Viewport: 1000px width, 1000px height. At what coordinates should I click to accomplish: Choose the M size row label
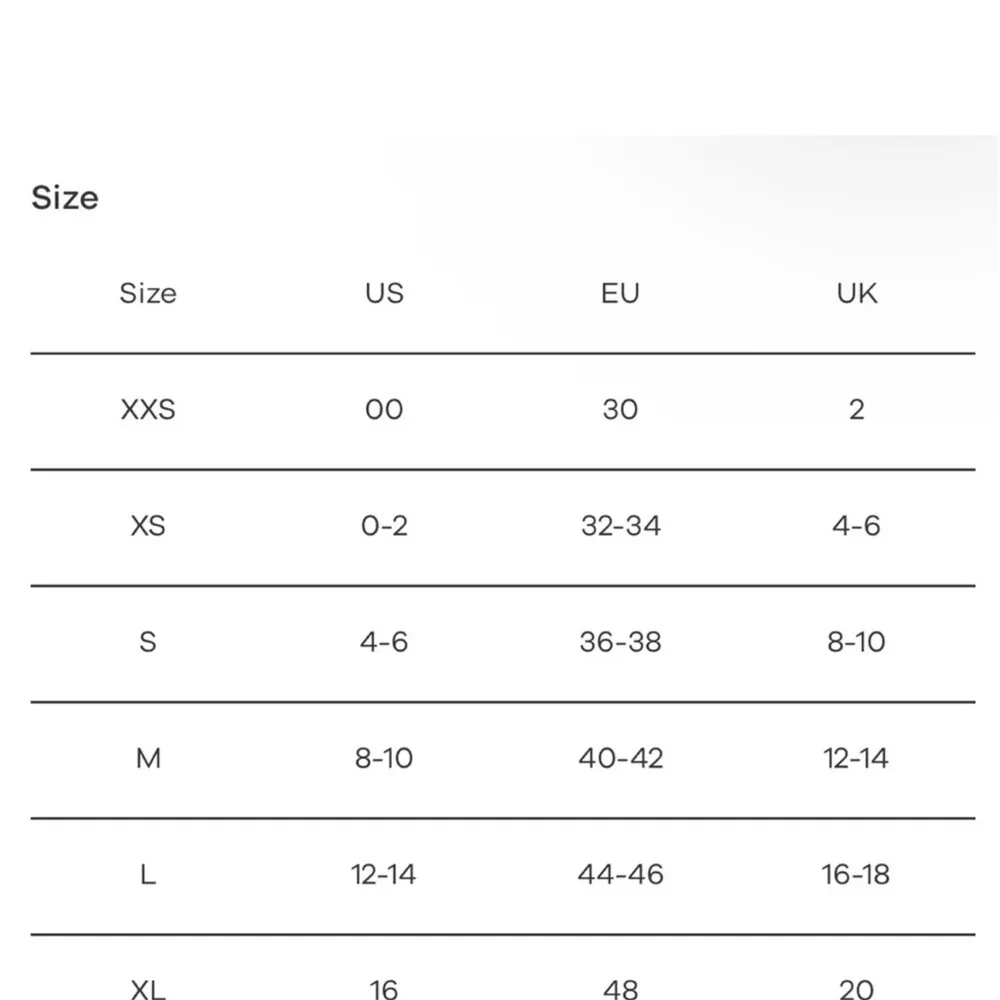148,758
